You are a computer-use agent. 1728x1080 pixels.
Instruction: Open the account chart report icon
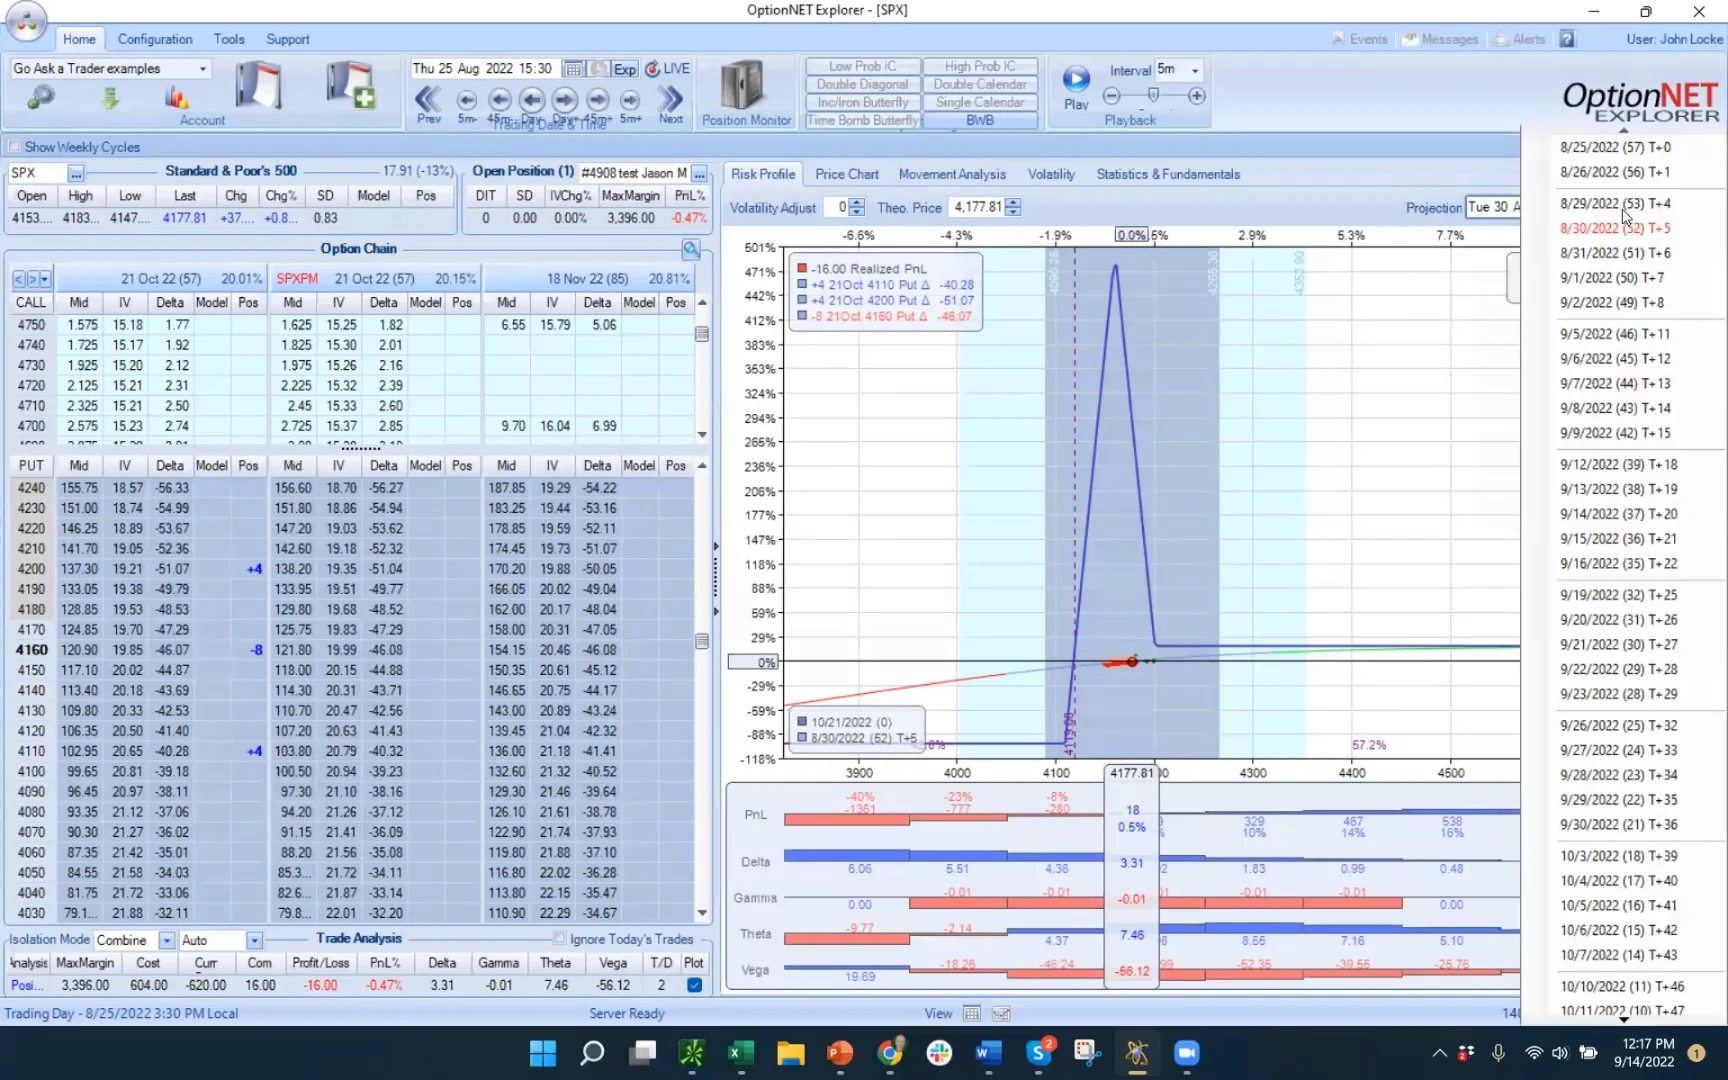pos(177,98)
